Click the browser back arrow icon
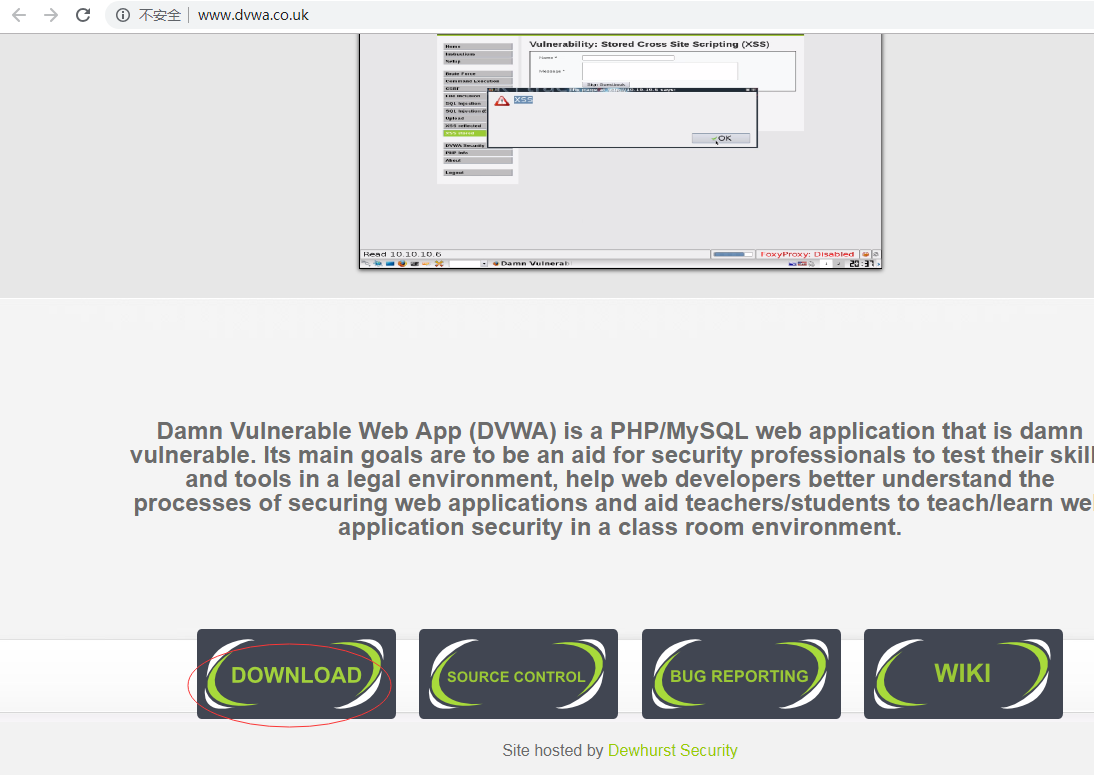This screenshot has width=1094, height=775. click(18, 15)
